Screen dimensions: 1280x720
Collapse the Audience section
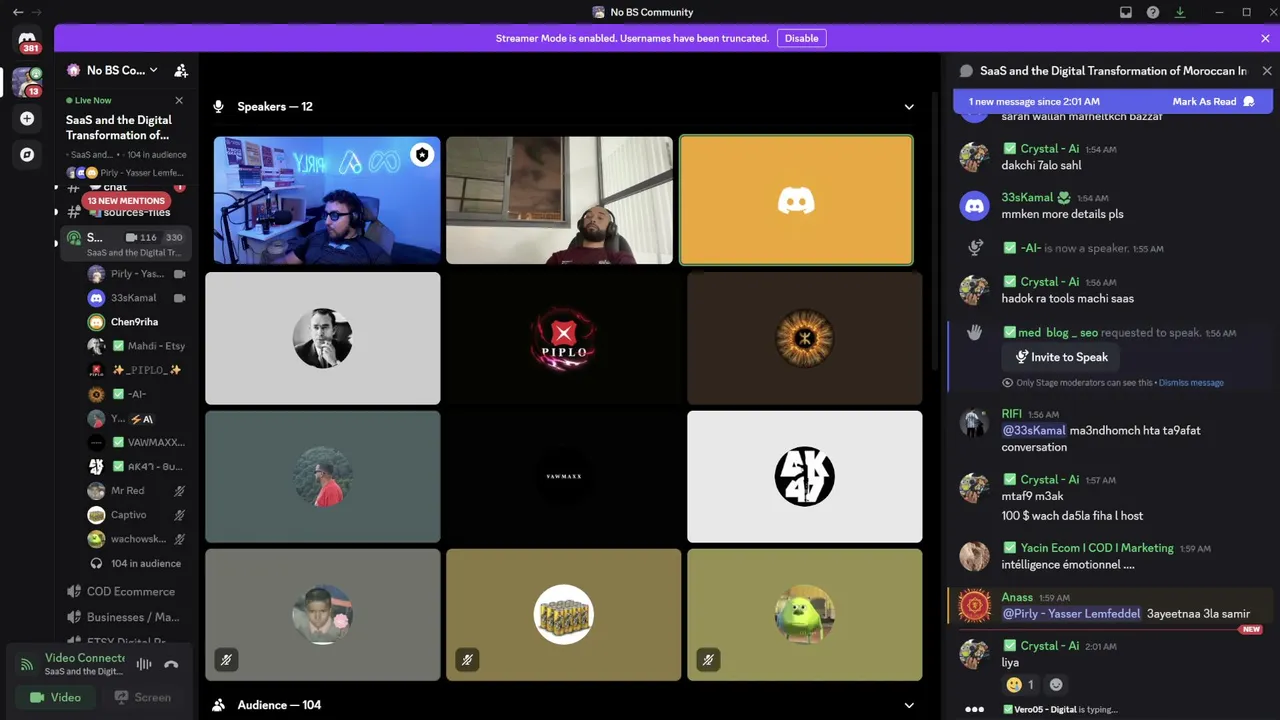coord(909,705)
